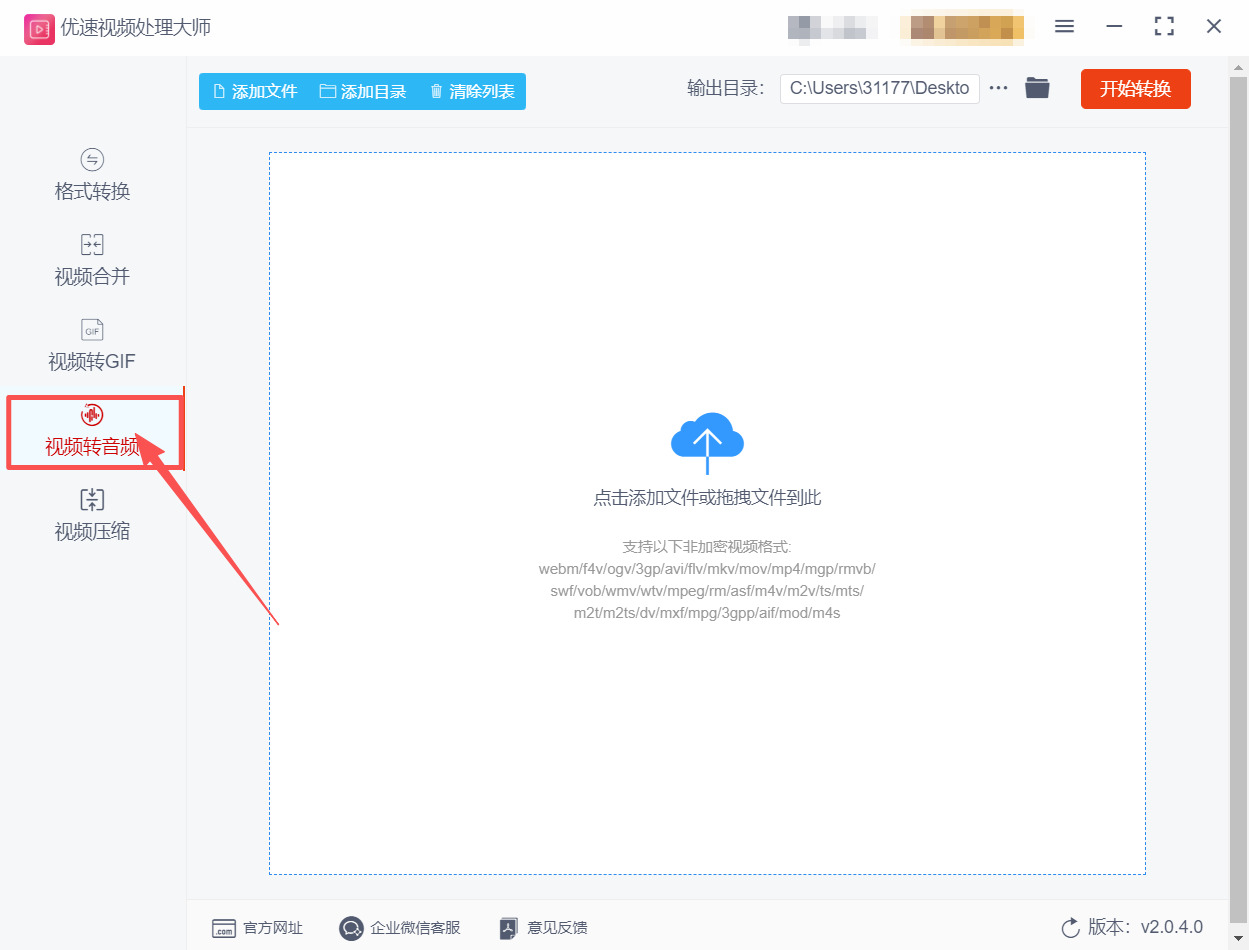This screenshot has width=1249, height=950.
Task: Click the three-dots browse output directory button
Action: [x=998, y=88]
